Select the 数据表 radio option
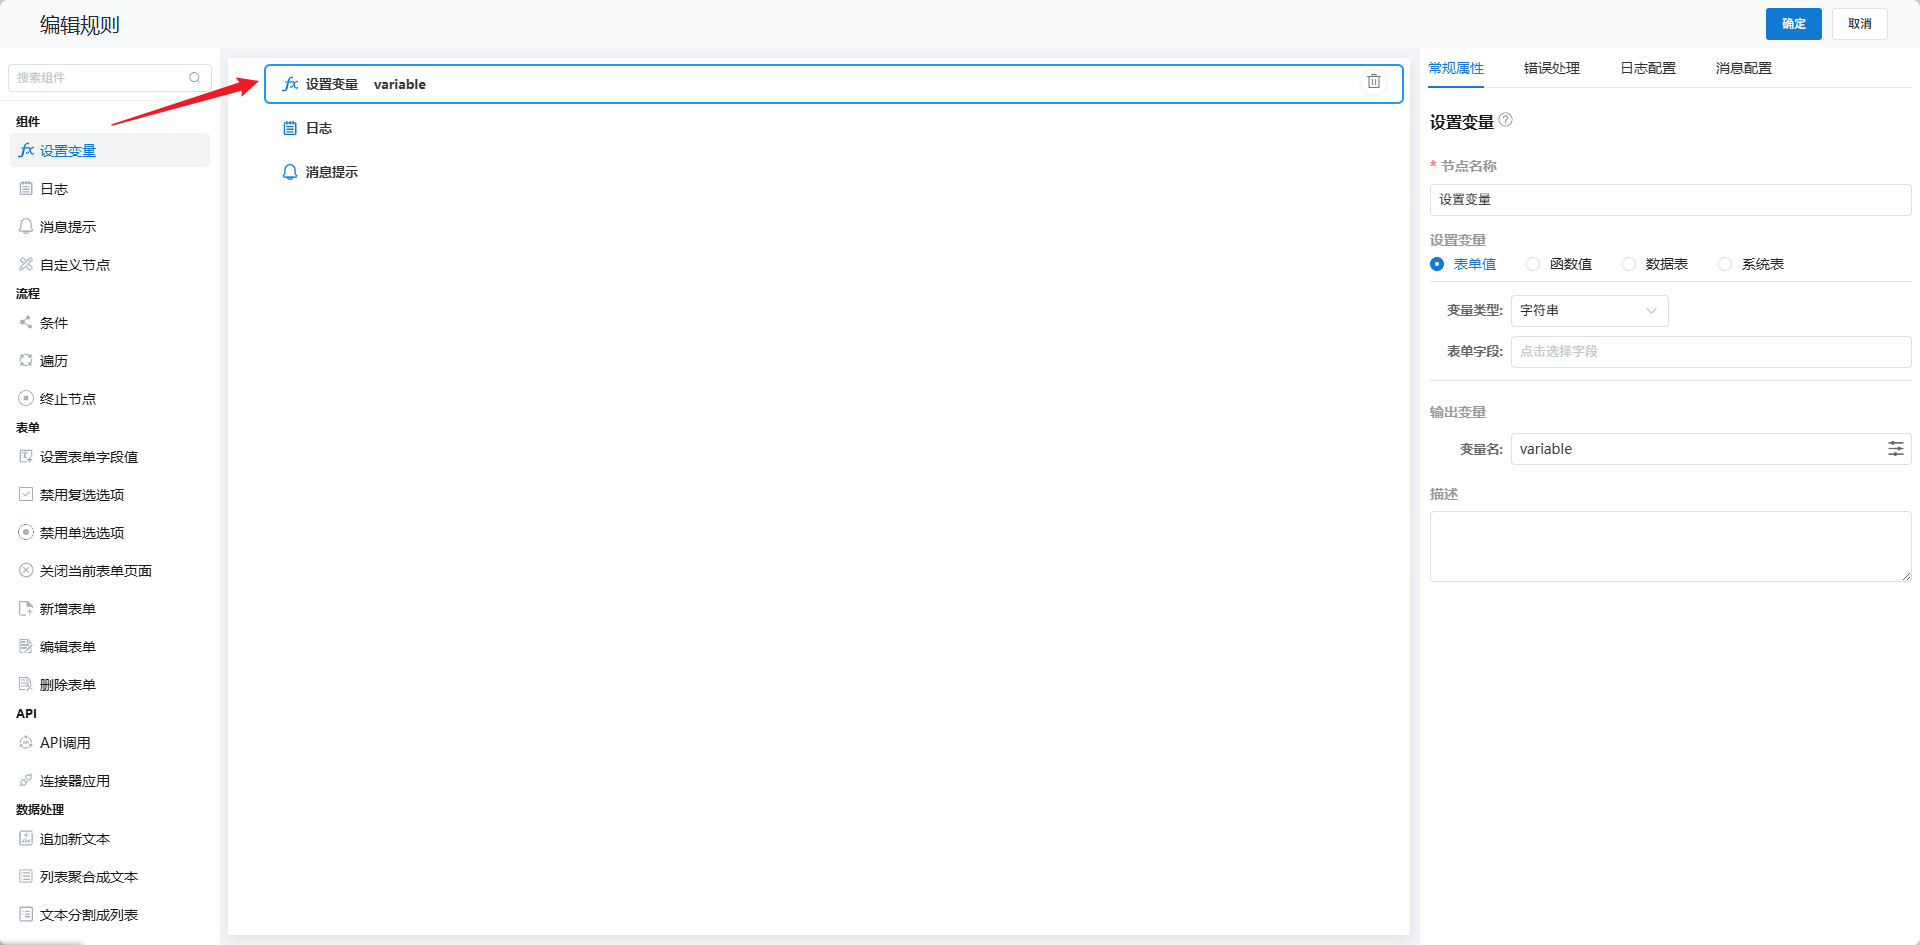The height and width of the screenshot is (945, 1920). click(1629, 264)
